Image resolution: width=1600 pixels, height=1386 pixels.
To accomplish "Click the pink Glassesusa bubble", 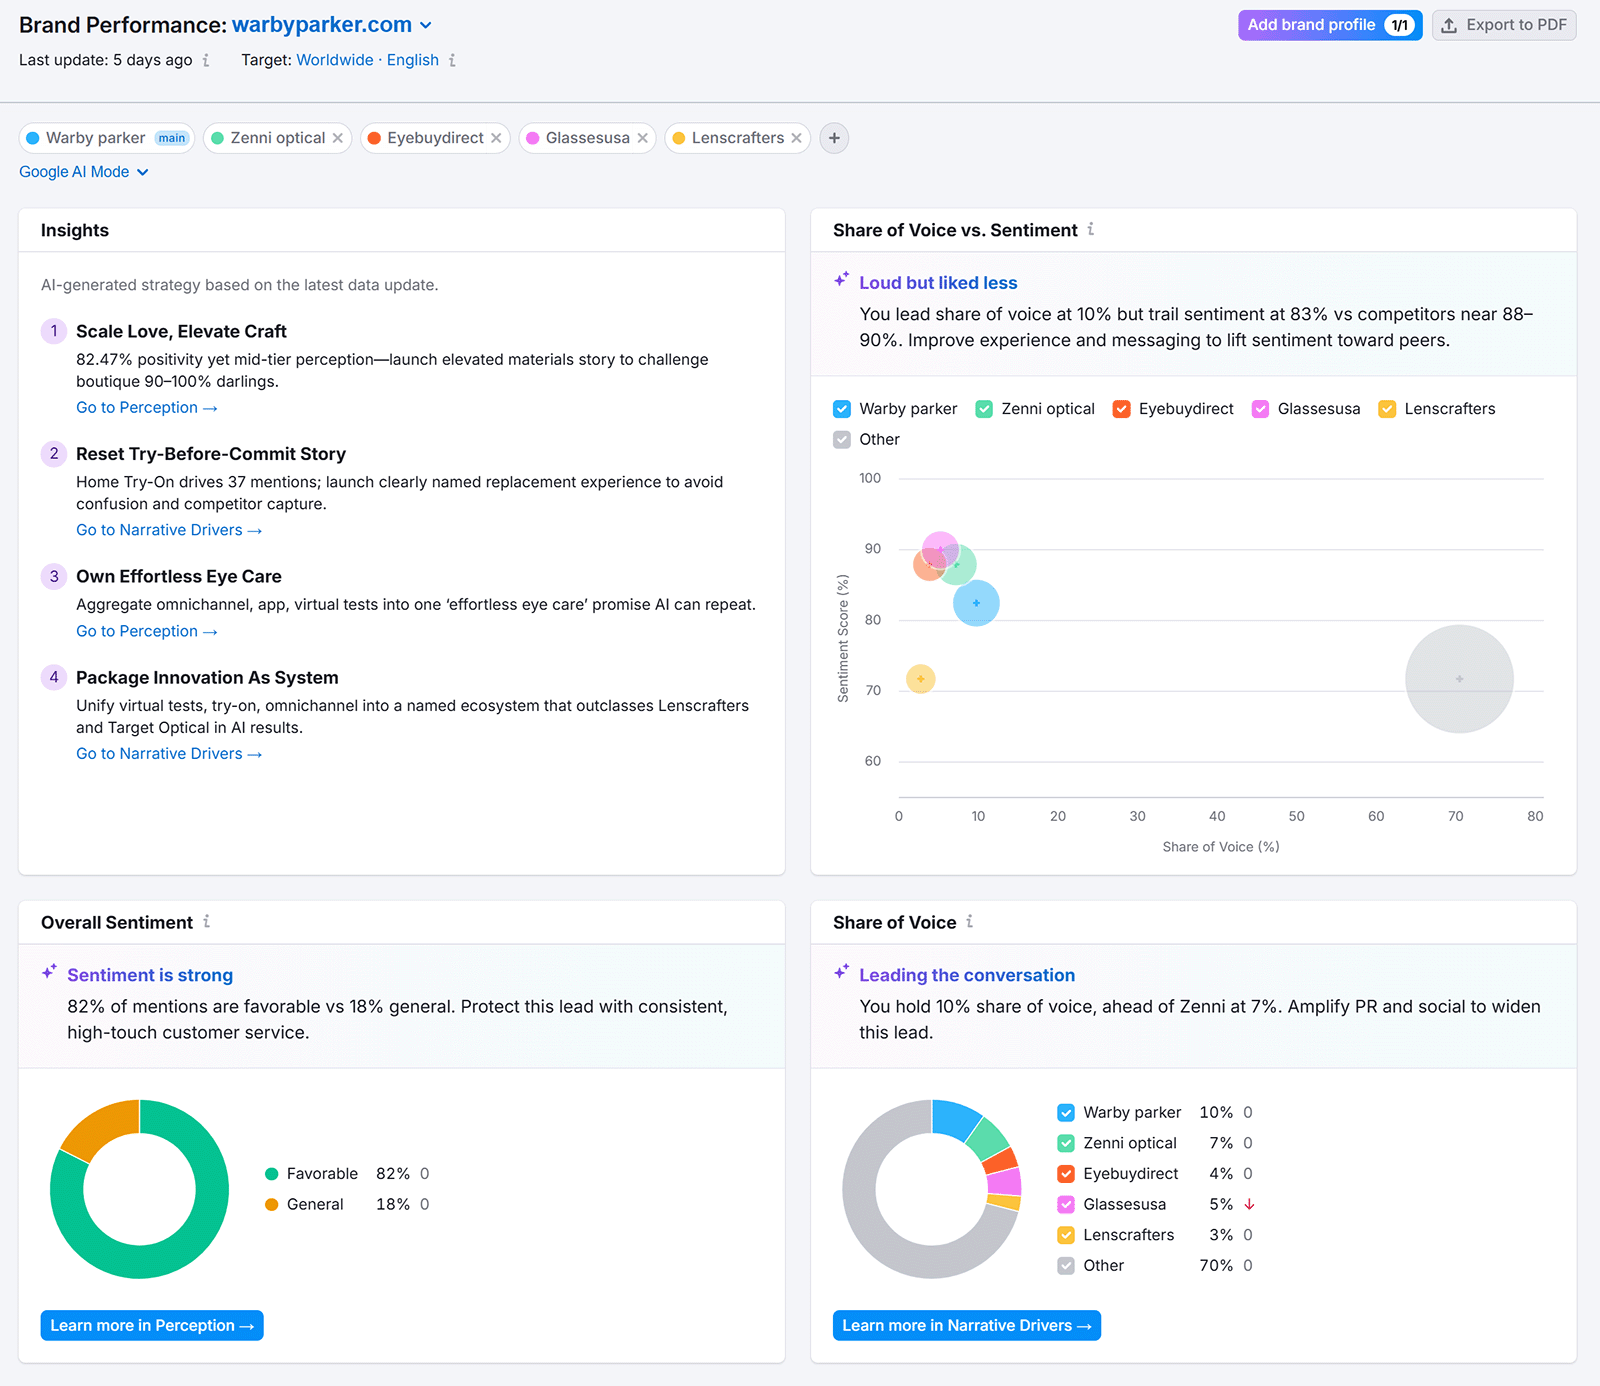I will (940, 548).
